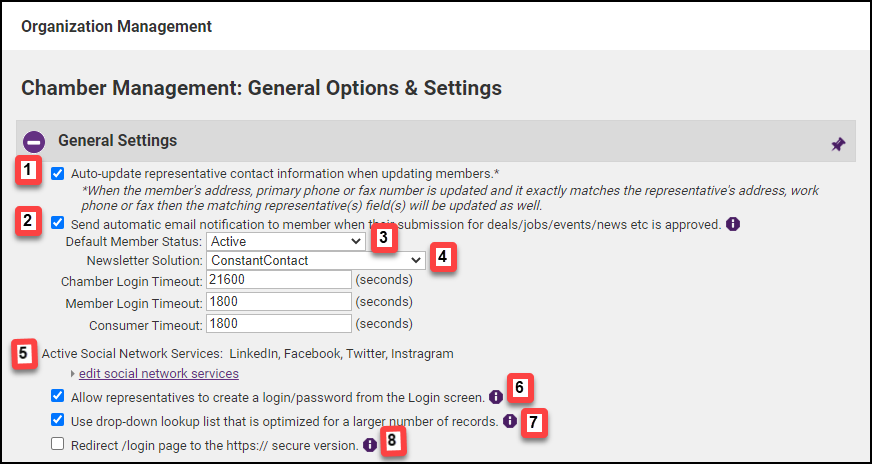
Task: Toggle Use drop-down lookup list checkbox
Action: point(58,420)
